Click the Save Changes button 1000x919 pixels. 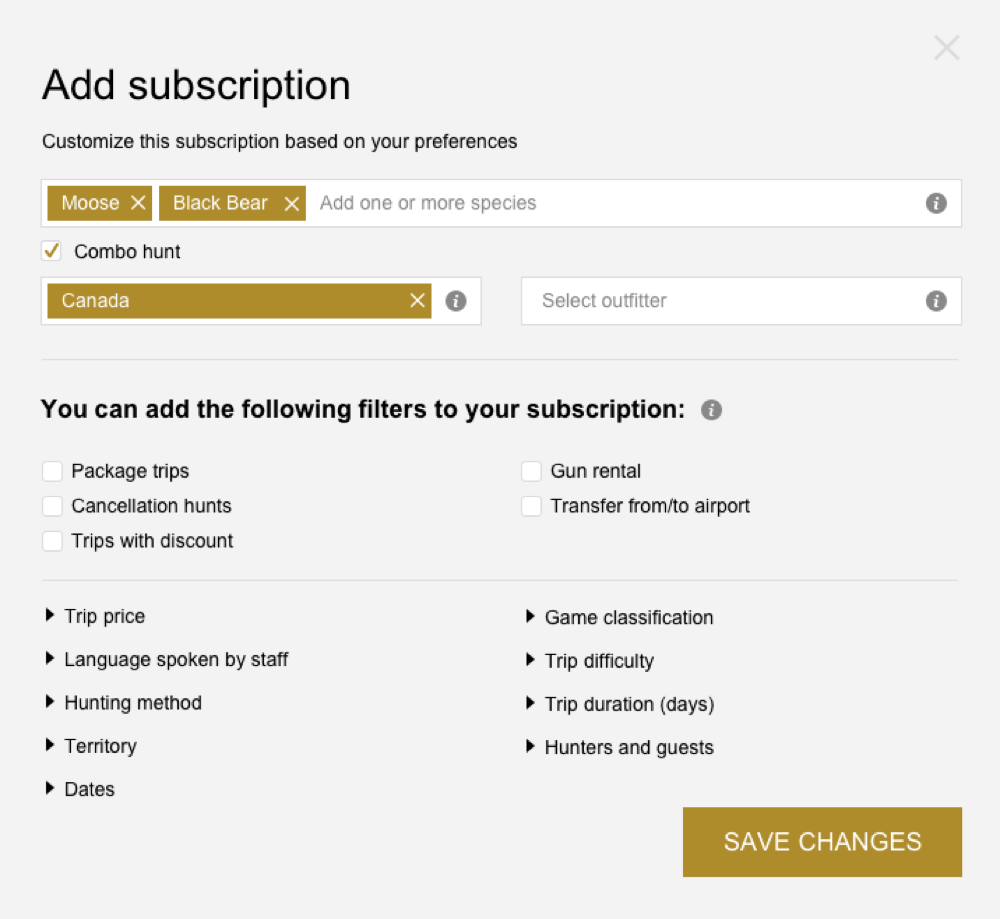pos(822,842)
